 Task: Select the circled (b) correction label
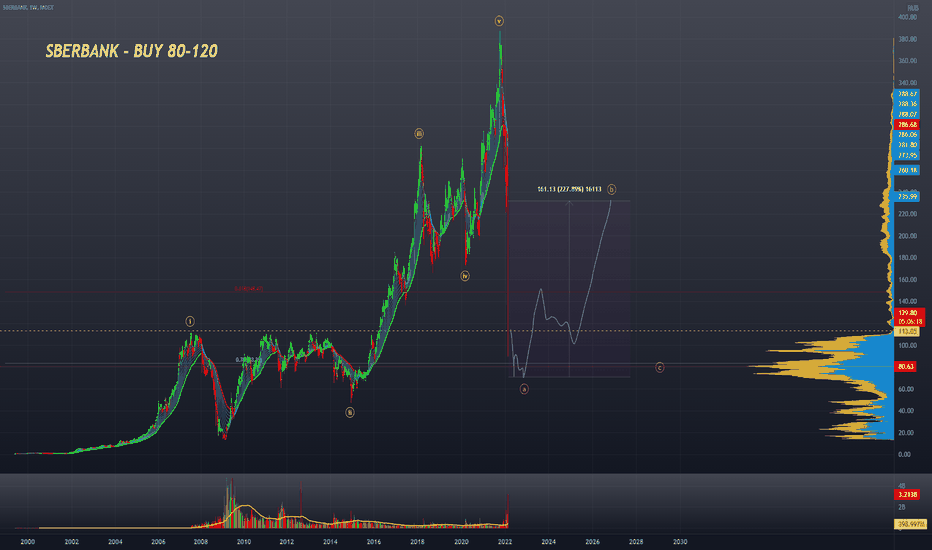[x=612, y=189]
